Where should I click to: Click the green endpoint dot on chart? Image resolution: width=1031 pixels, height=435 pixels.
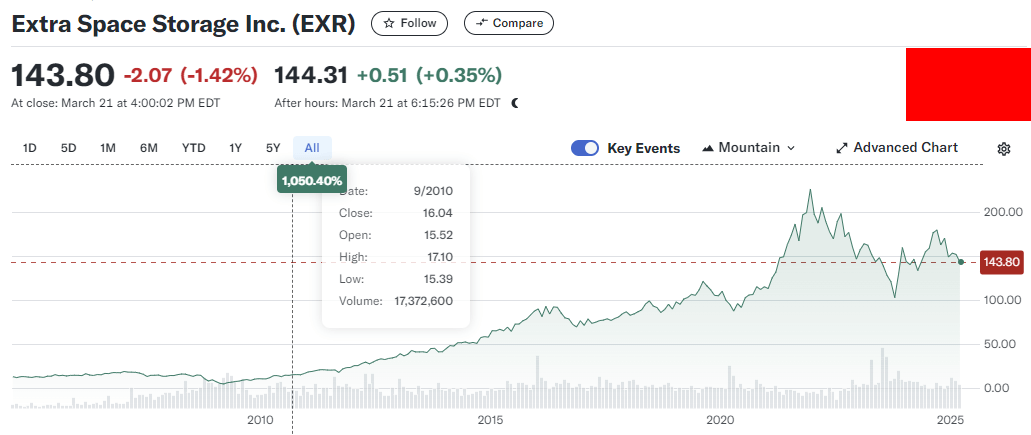(961, 262)
